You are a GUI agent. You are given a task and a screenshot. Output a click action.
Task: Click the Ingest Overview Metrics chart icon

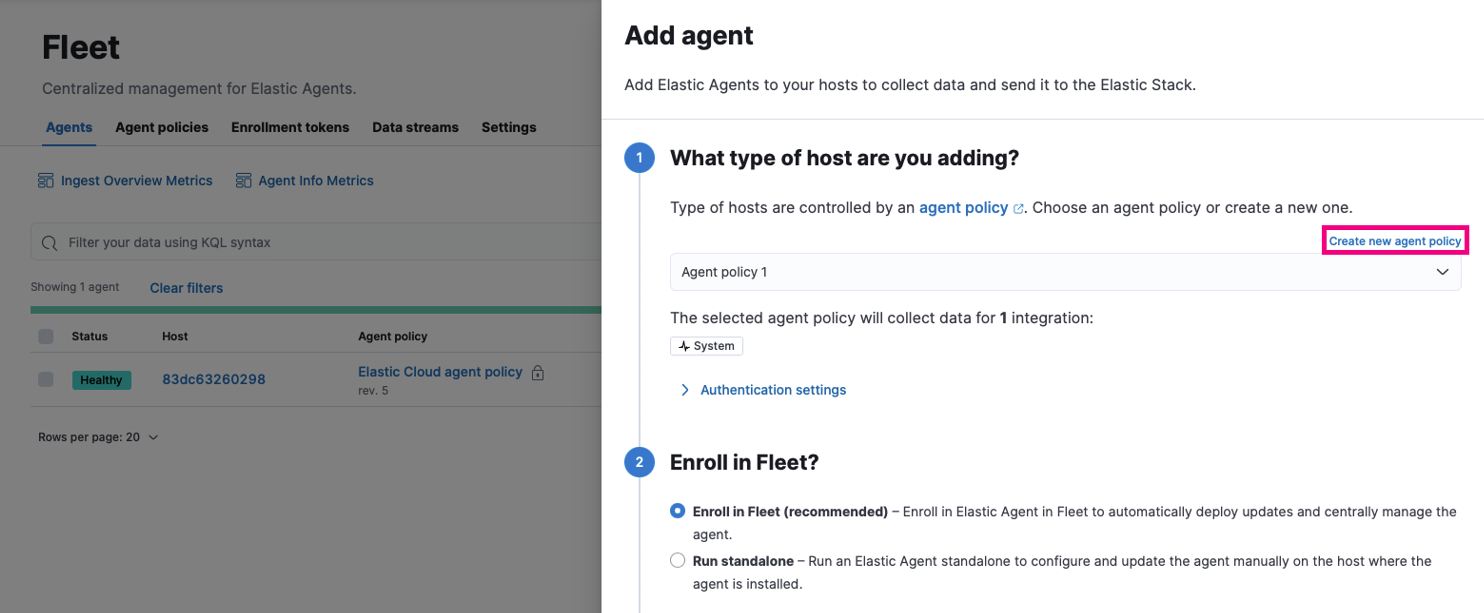[46, 180]
